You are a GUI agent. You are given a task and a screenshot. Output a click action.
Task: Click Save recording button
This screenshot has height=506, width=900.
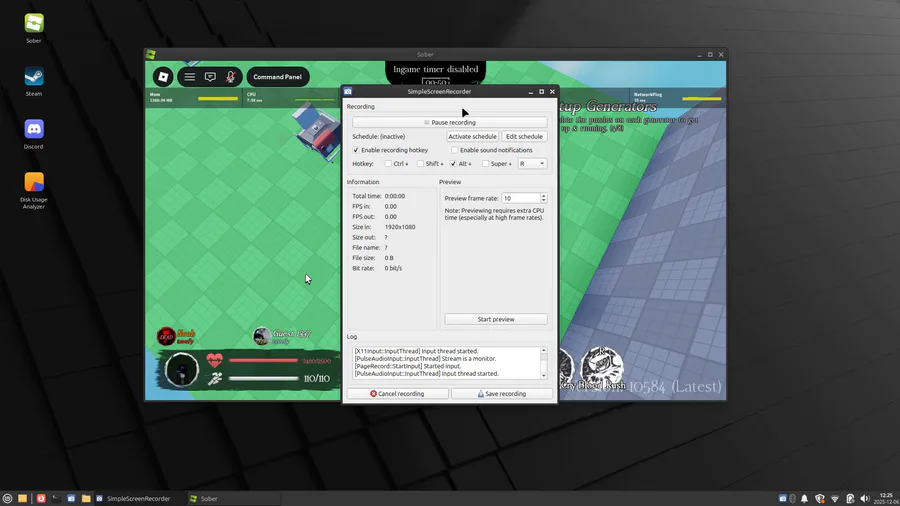pyautogui.click(x=502, y=394)
